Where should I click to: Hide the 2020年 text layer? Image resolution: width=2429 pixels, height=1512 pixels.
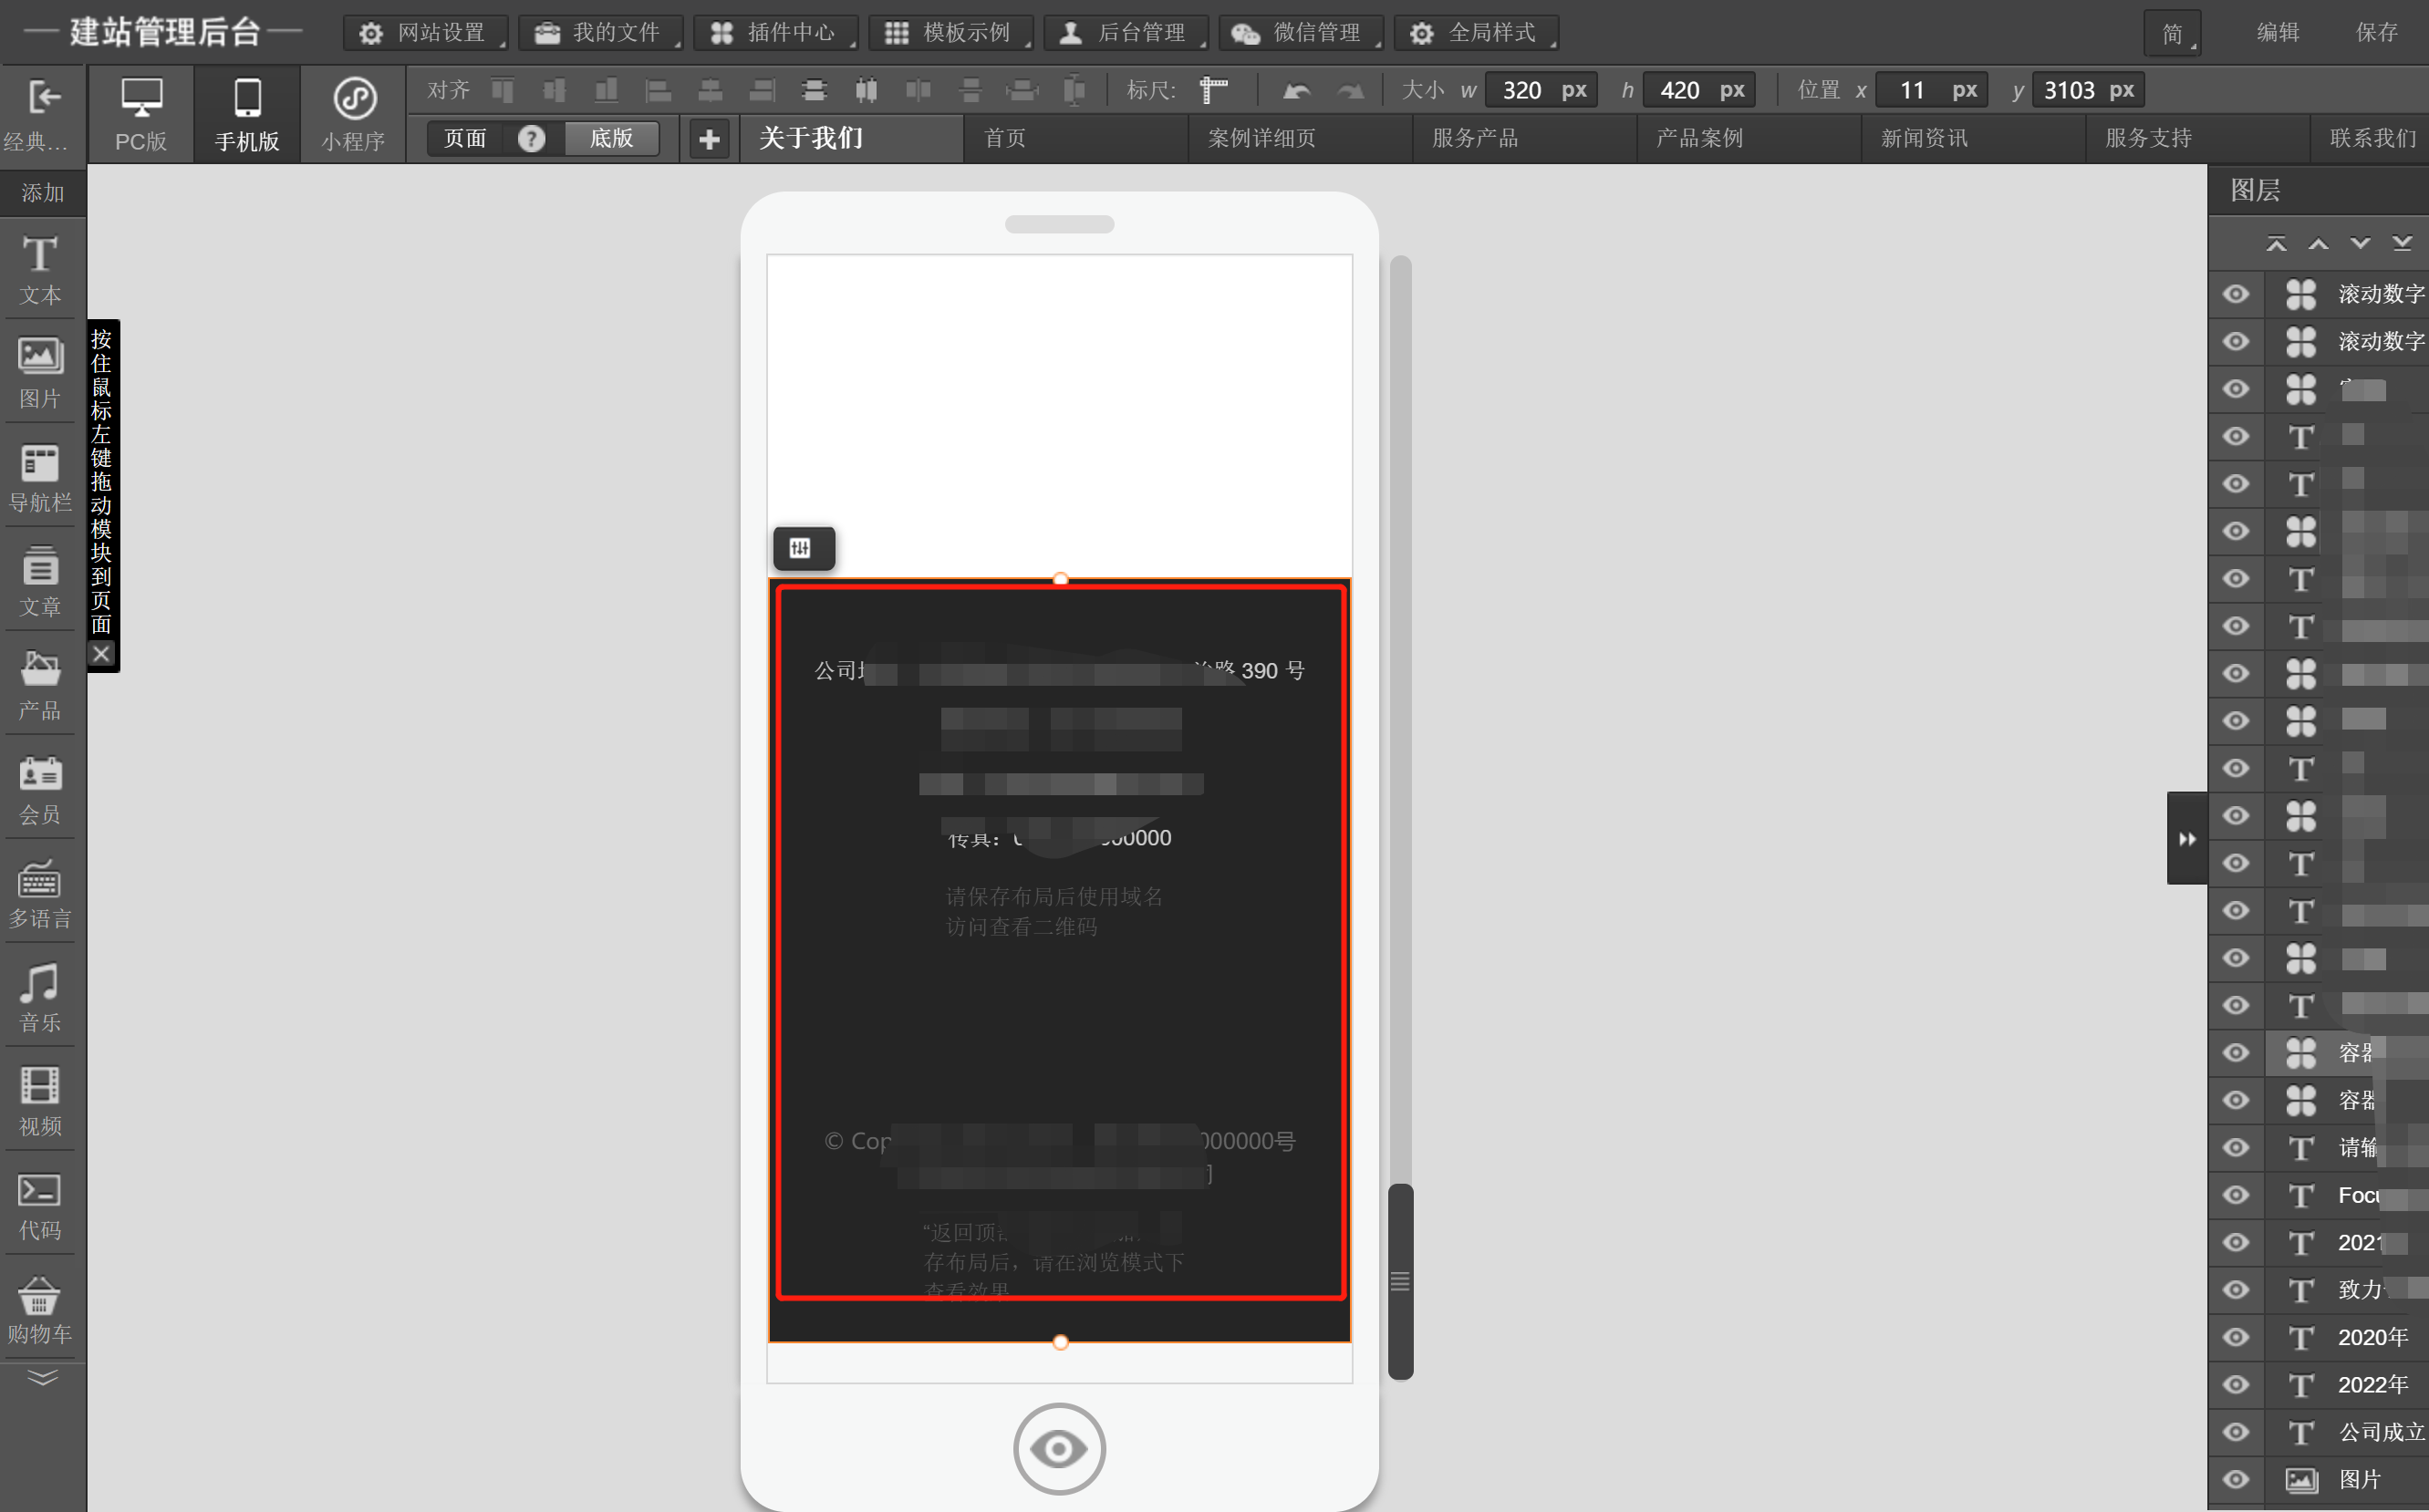pos(2236,1337)
